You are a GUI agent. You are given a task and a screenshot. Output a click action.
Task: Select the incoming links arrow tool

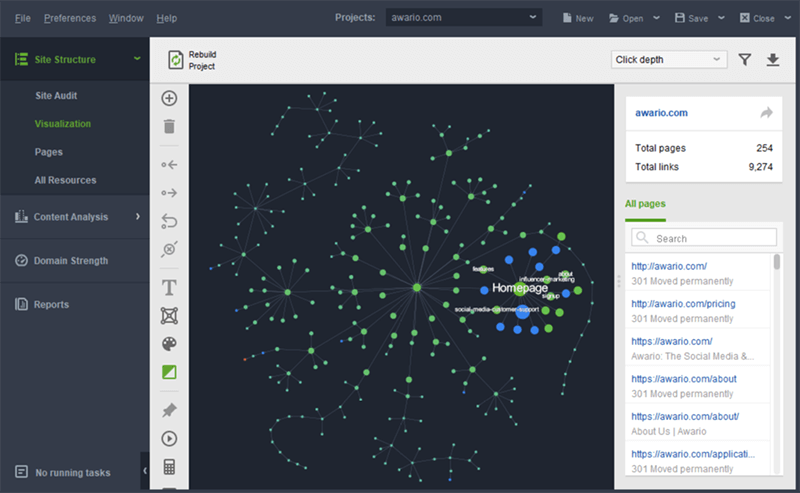[169, 165]
